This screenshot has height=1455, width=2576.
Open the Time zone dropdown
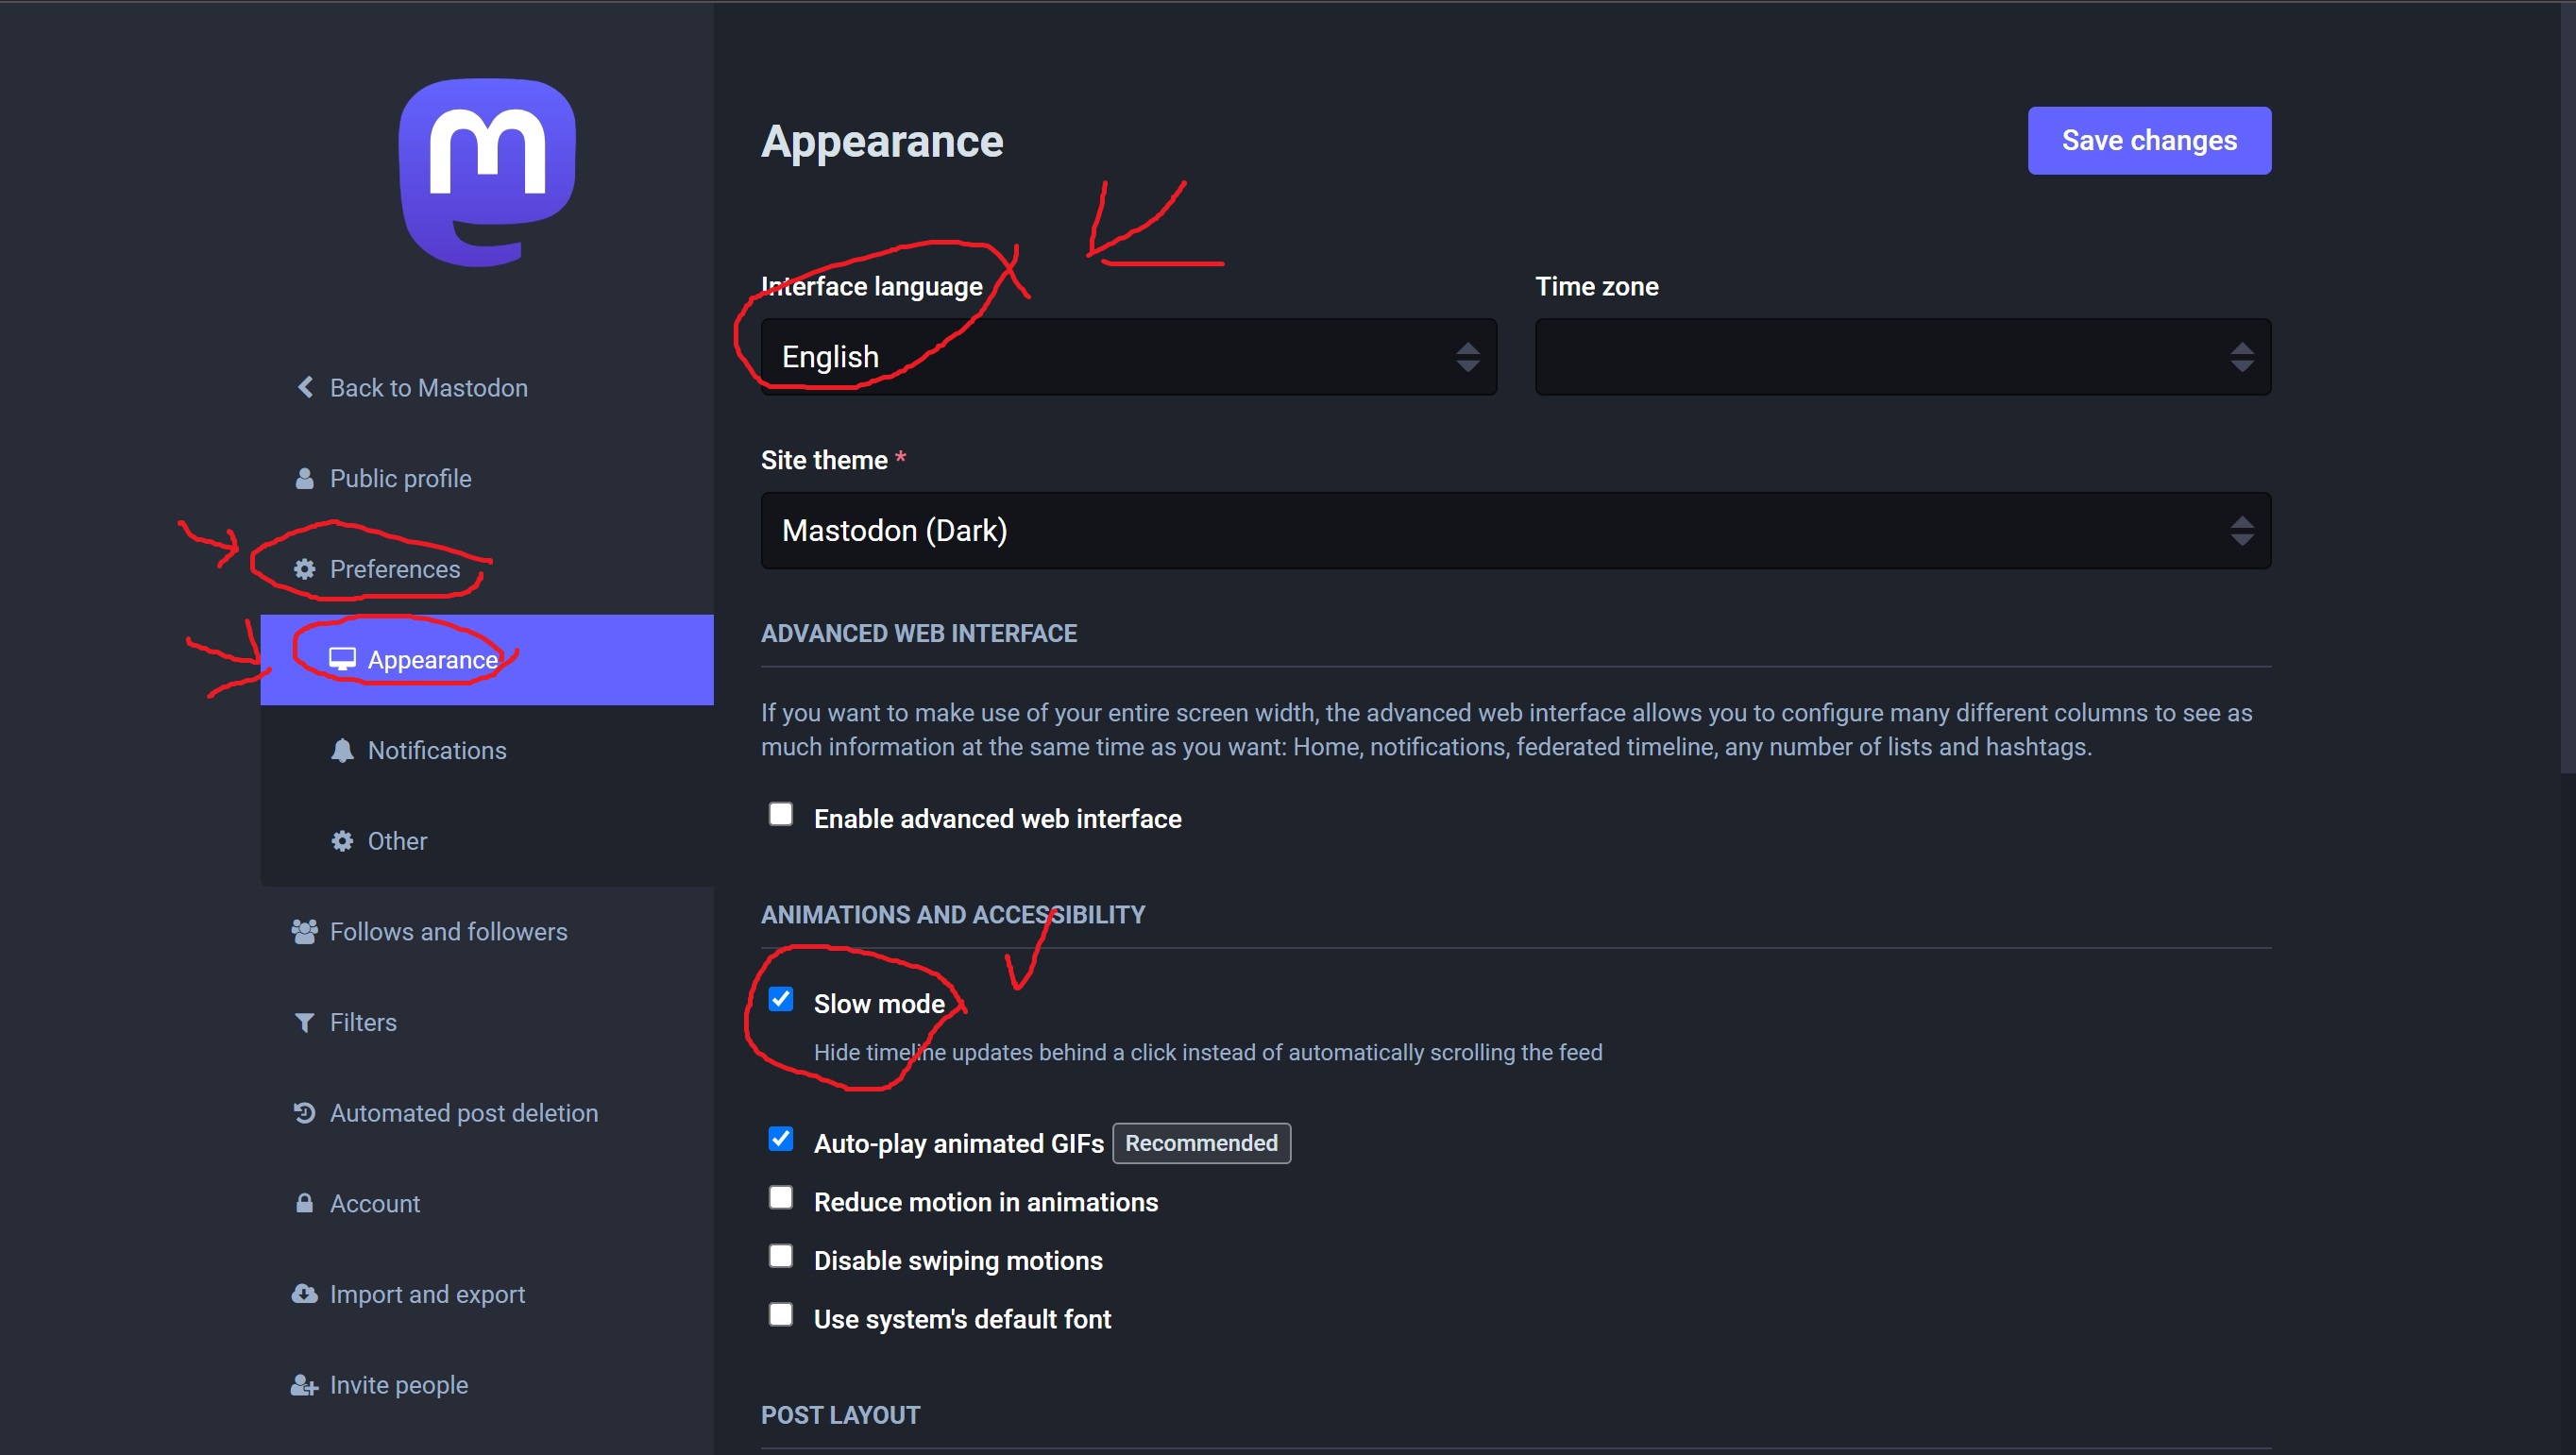[x=1903, y=357]
